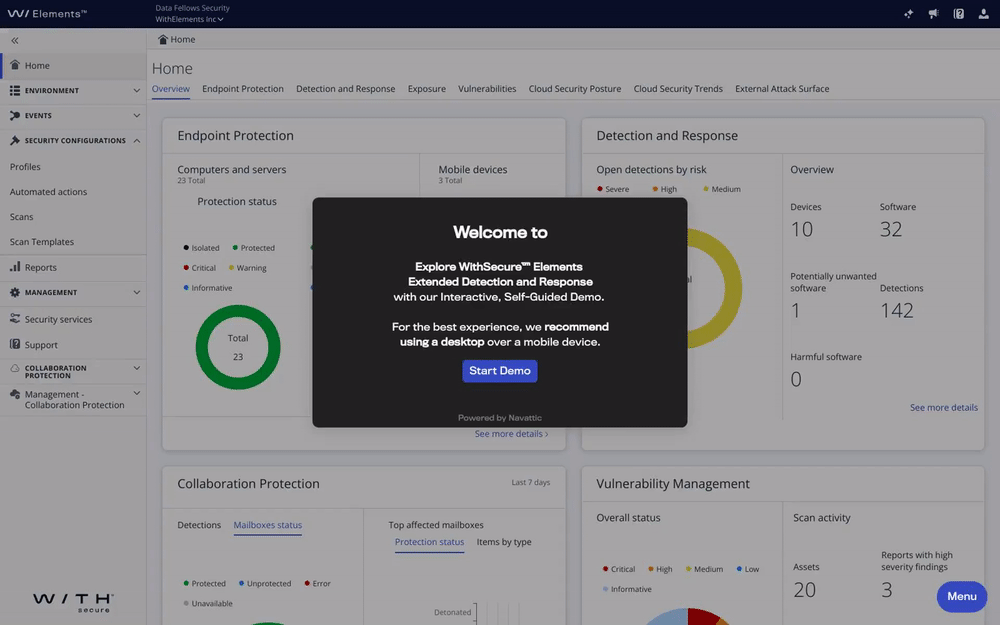Screen dimensions: 1000x625
Task: Switch to External Attack Surface tab
Action: pyautogui.click(x=782, y=89)
